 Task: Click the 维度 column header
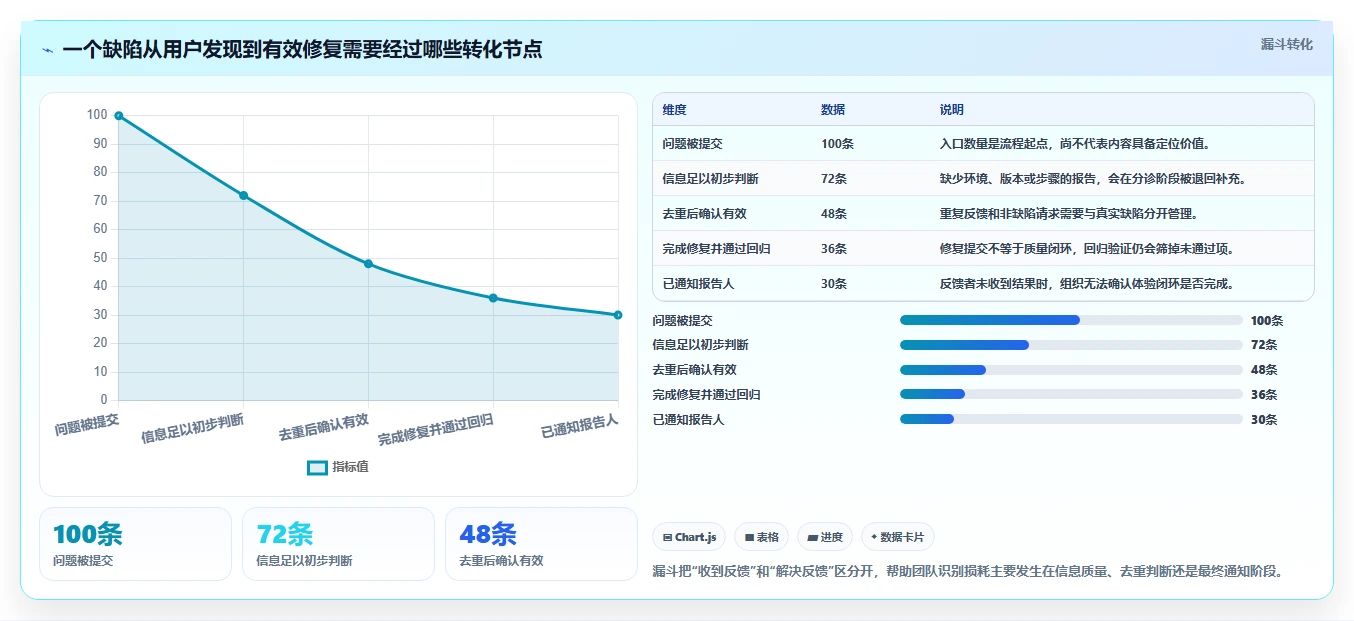click(x=675, y=110)
